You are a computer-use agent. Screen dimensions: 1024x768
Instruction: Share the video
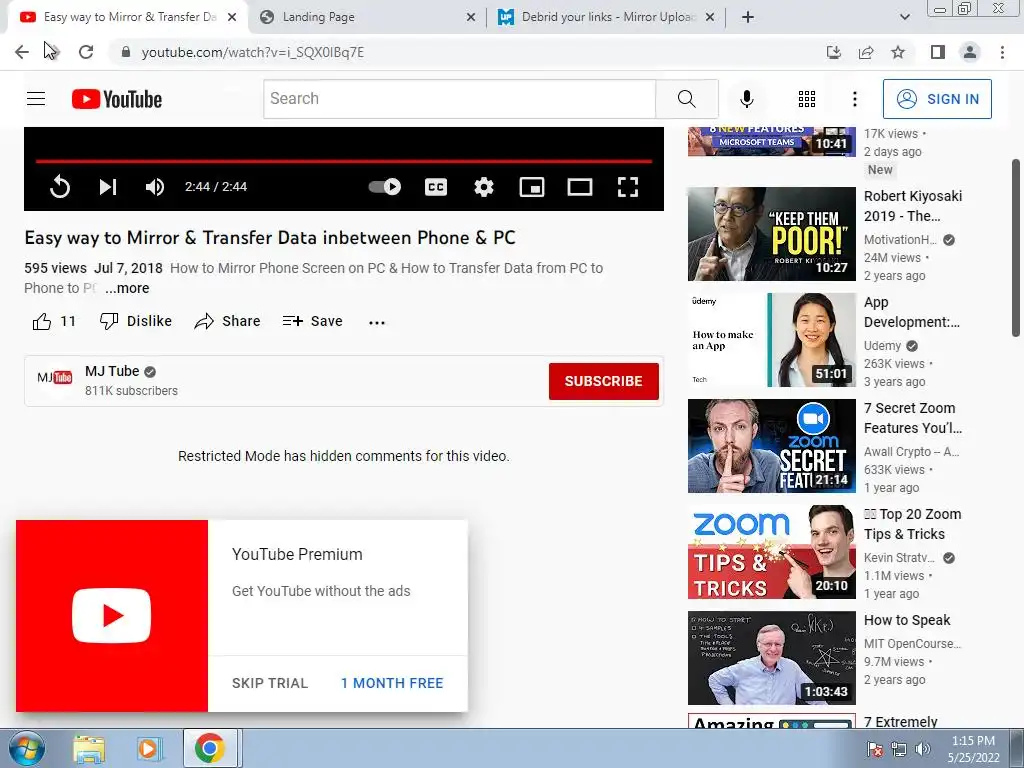[x=227, y=321]
